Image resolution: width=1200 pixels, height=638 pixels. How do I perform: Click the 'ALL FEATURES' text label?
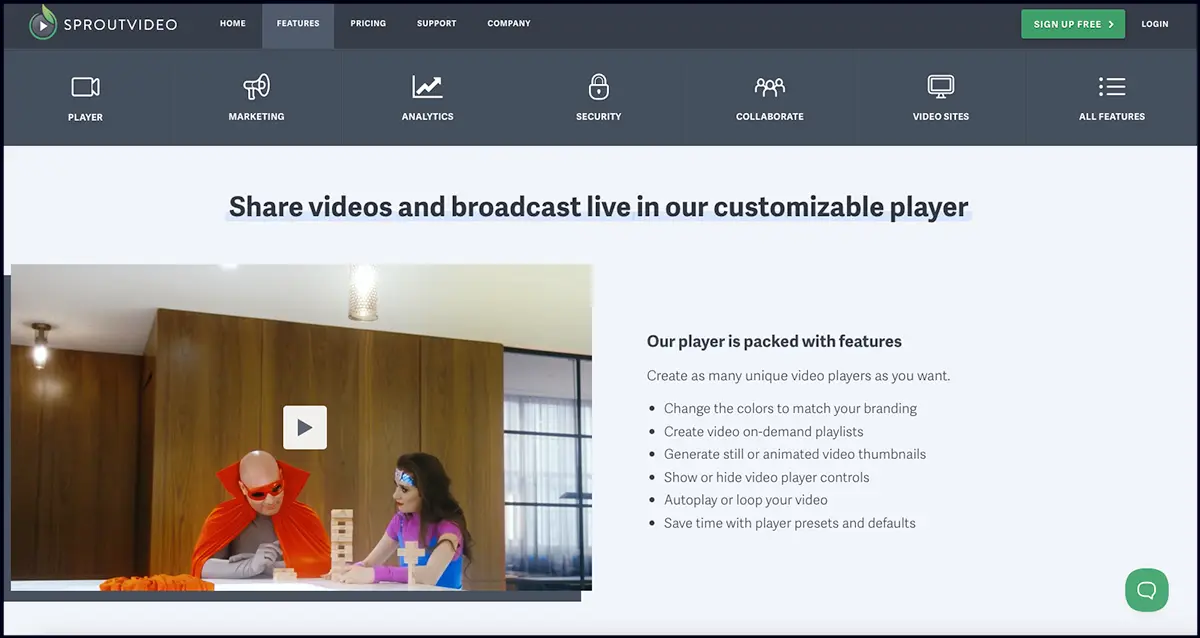point(1112,117)
